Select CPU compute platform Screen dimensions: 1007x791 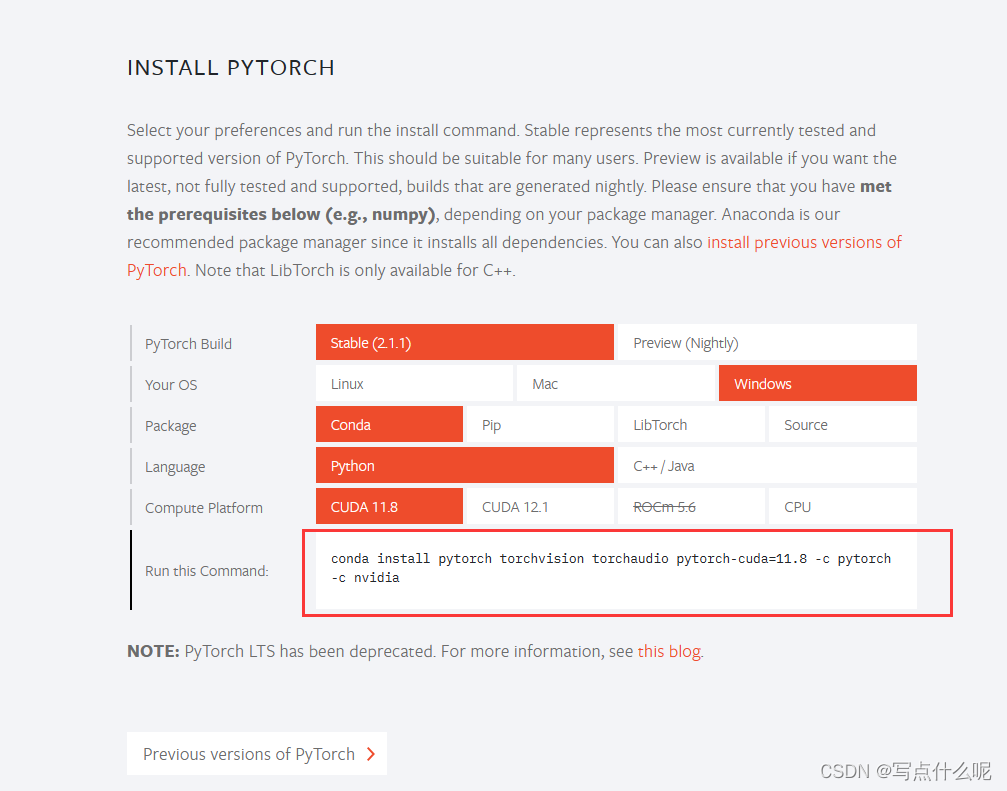point(842,506)
